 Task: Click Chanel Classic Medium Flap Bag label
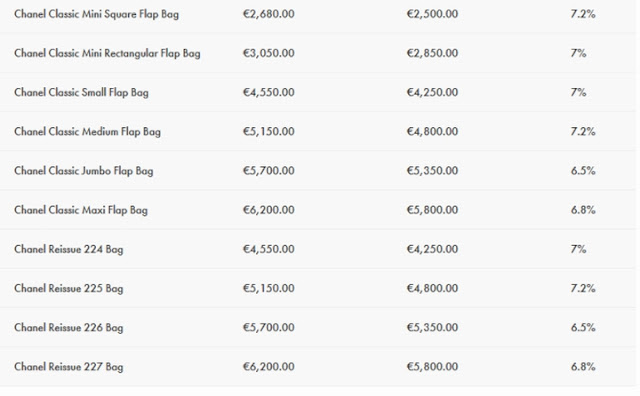point(87,132)
